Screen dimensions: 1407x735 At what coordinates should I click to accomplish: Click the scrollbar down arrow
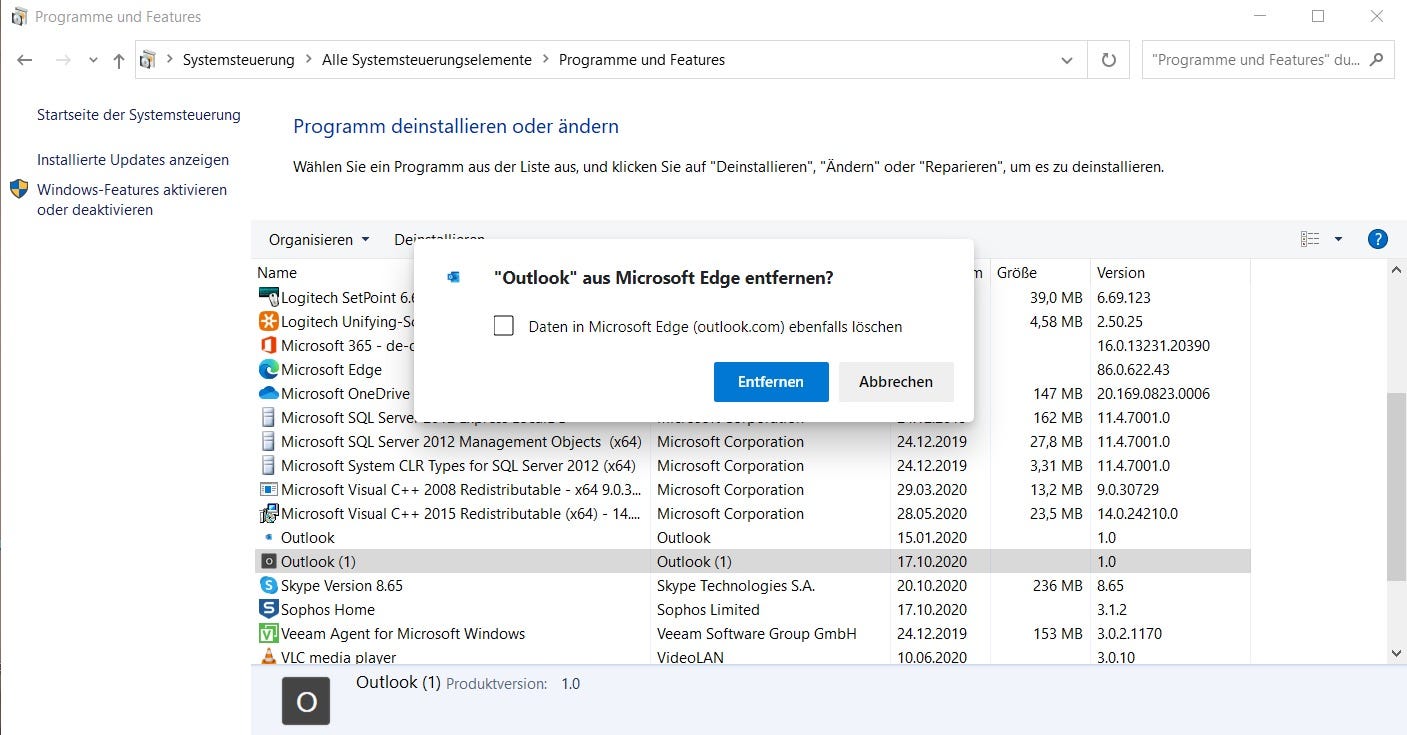[x=1397, y=653]
